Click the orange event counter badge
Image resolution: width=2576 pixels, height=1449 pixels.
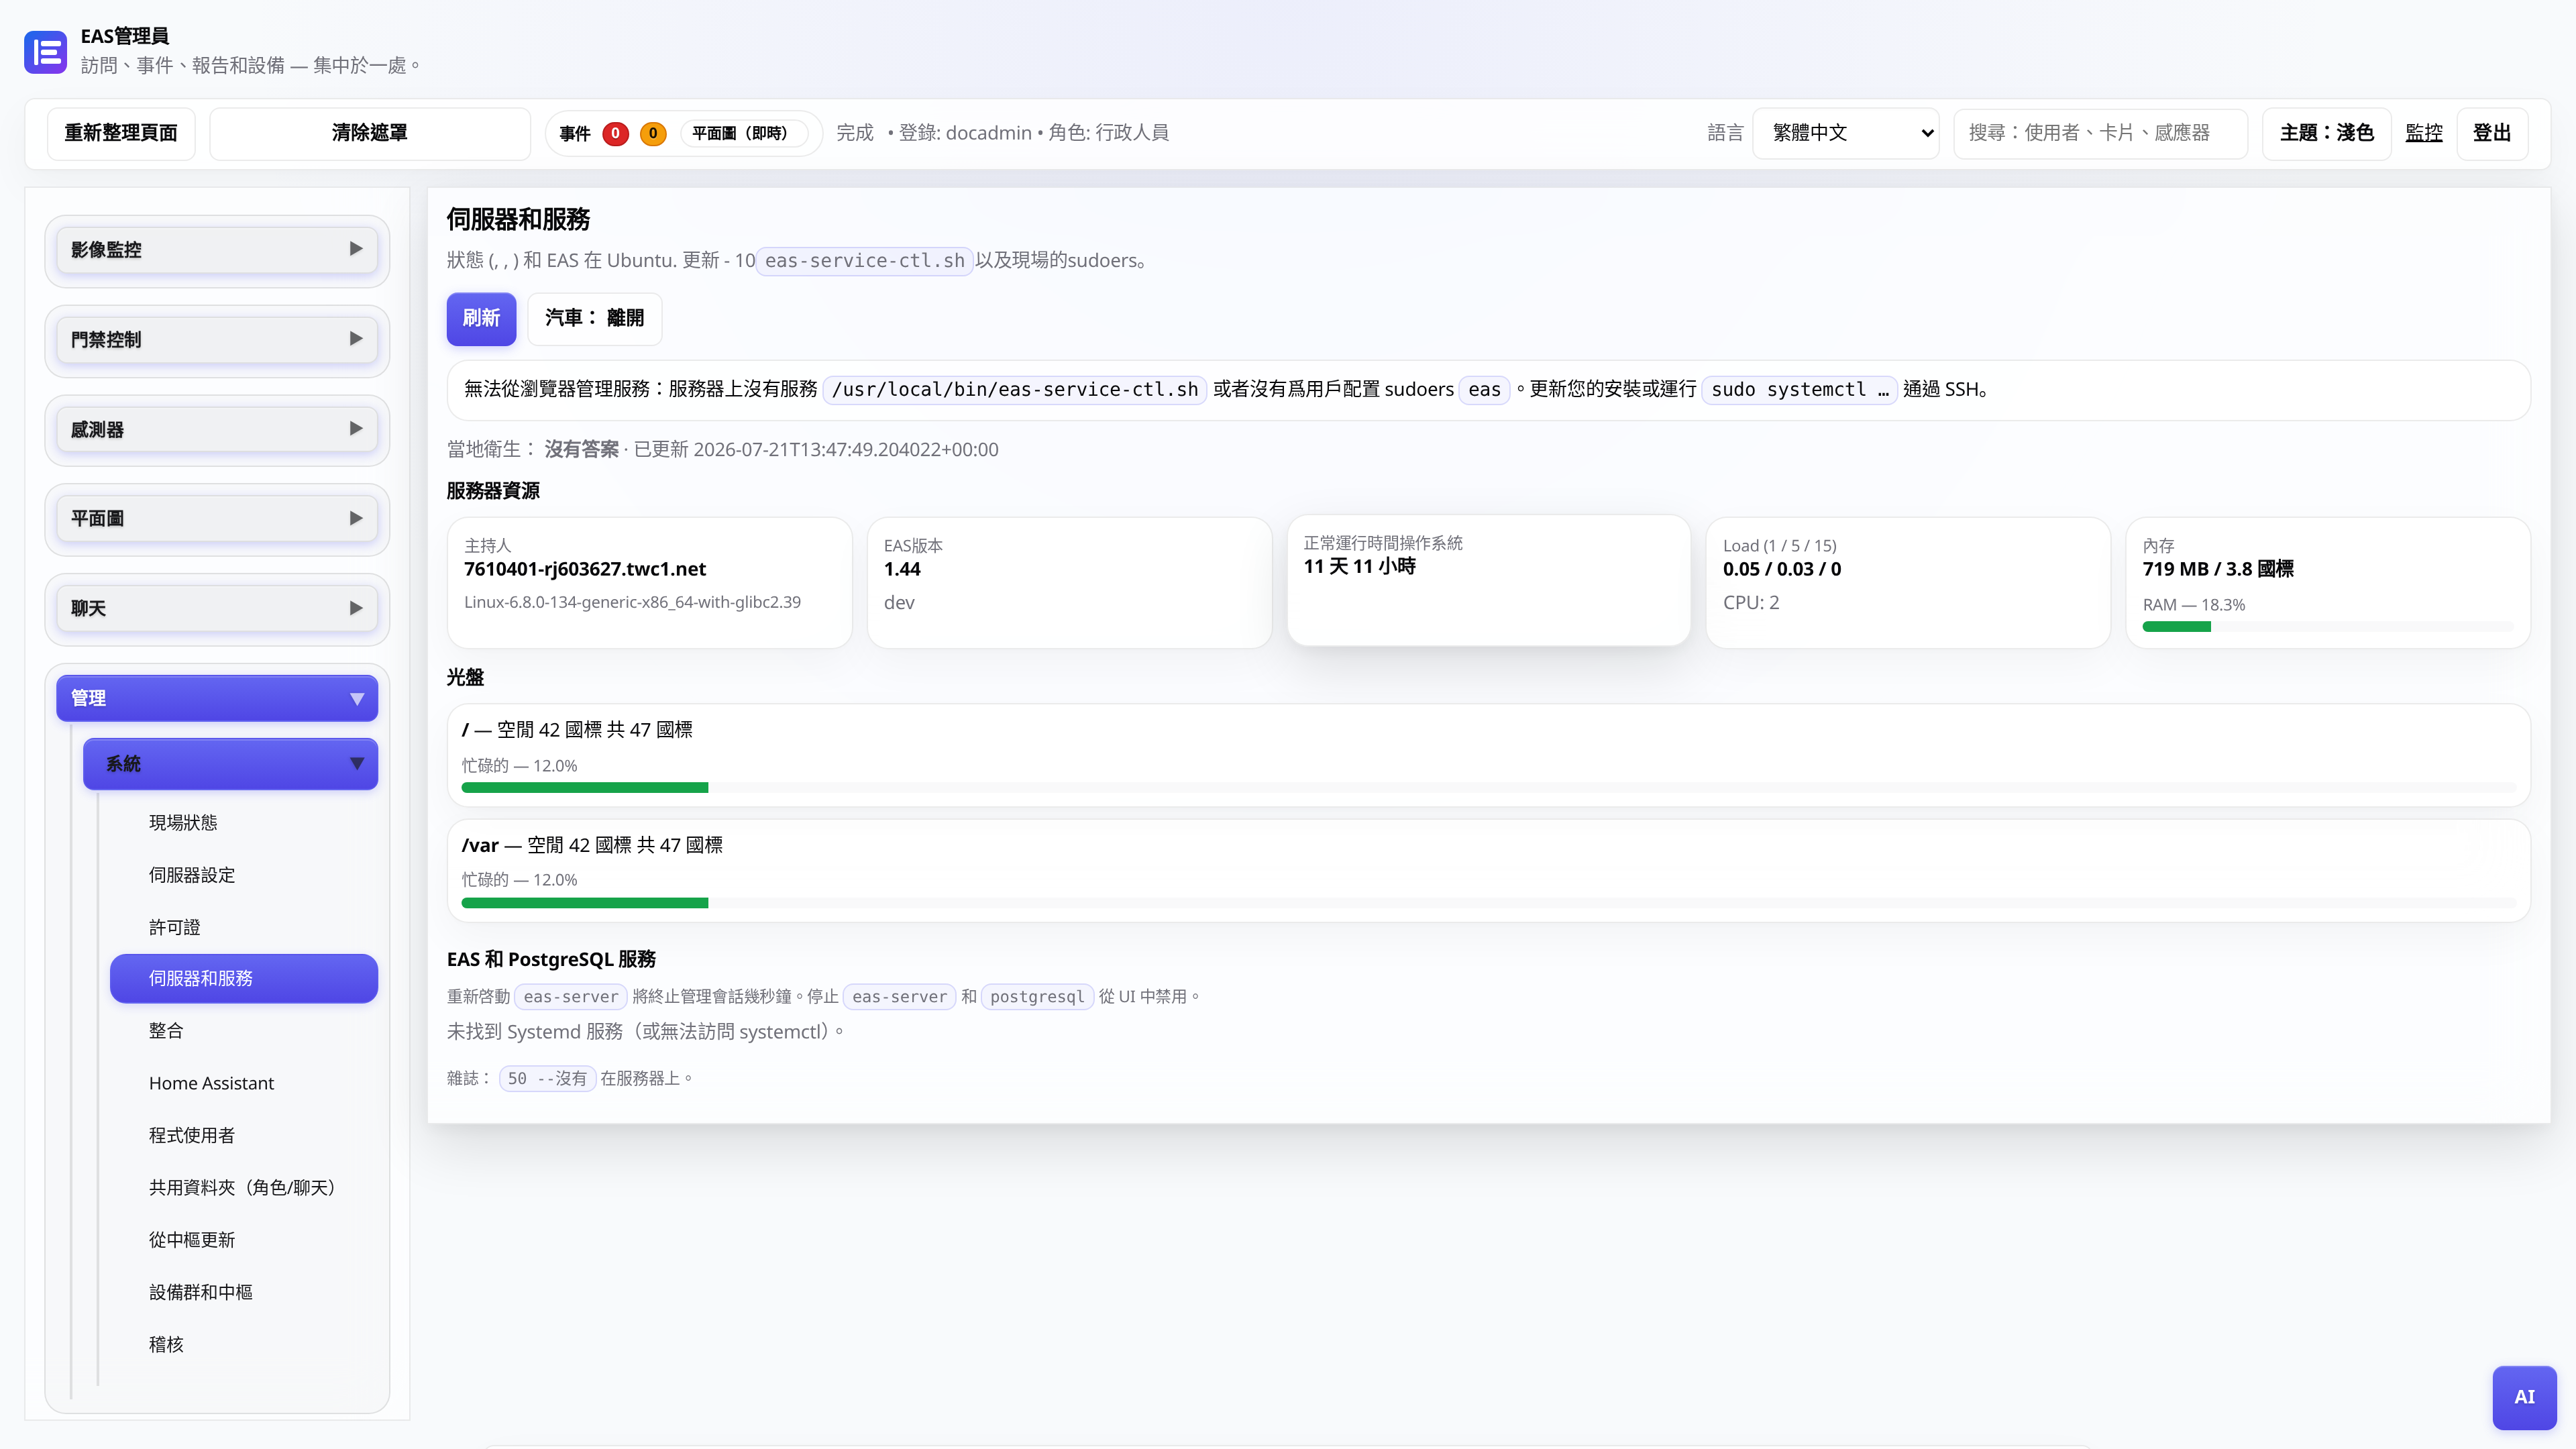(x=653, y=133)
